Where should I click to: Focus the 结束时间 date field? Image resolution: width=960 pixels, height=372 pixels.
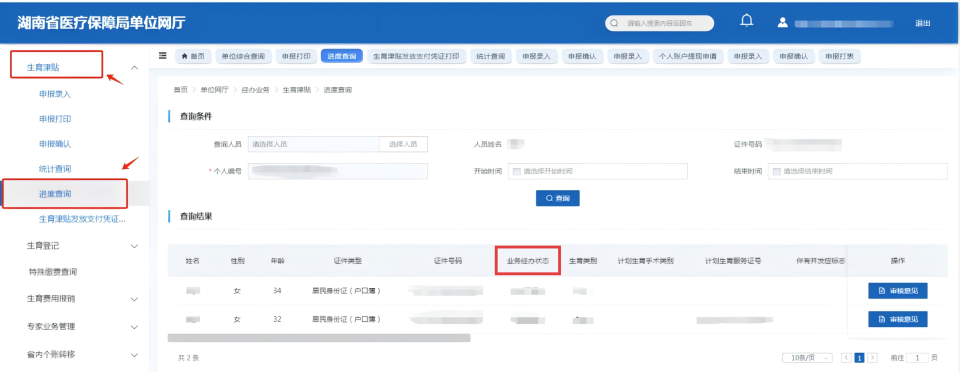[x=857, y=171]
